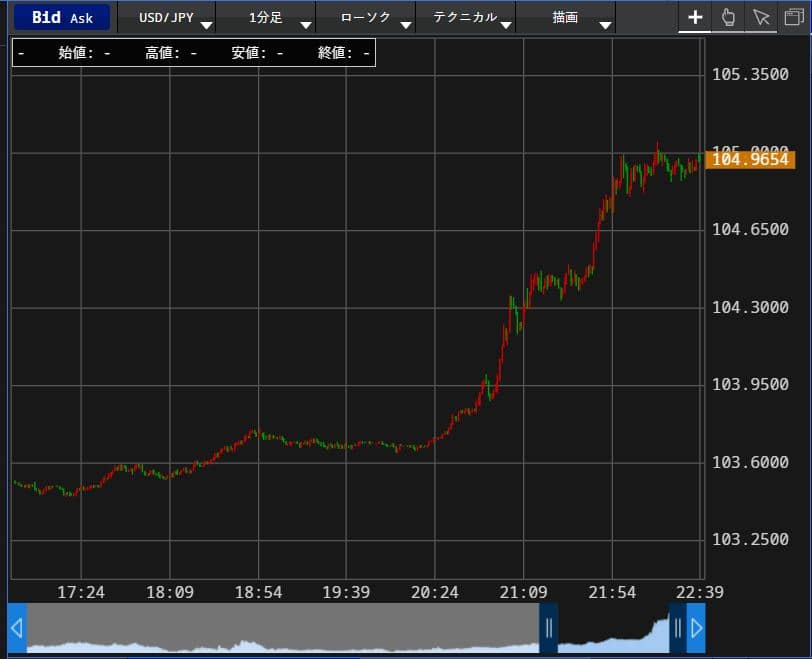Open the 描画 drawing tools dropdown
812x659 pixels.
[x=566, y=18]
